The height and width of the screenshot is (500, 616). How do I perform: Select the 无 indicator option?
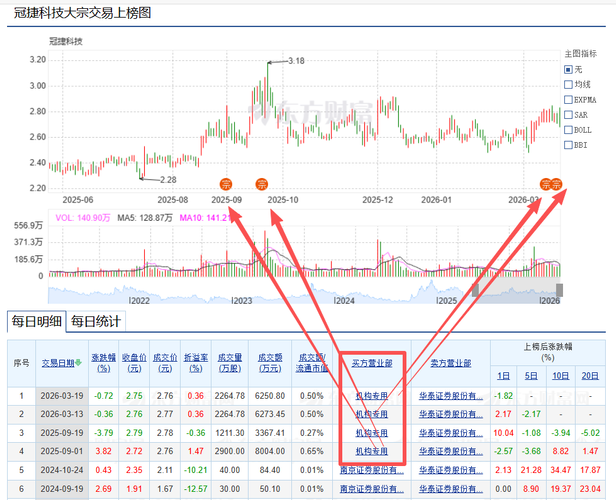(568, 70)
